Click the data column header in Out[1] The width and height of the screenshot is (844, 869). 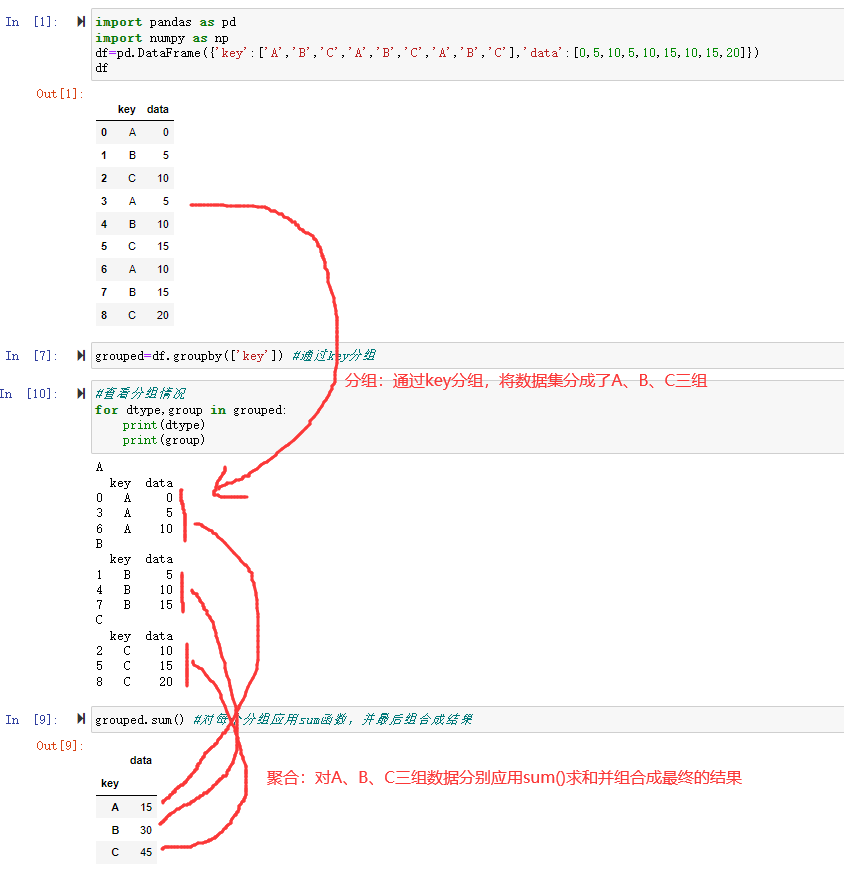click(157, 109)
